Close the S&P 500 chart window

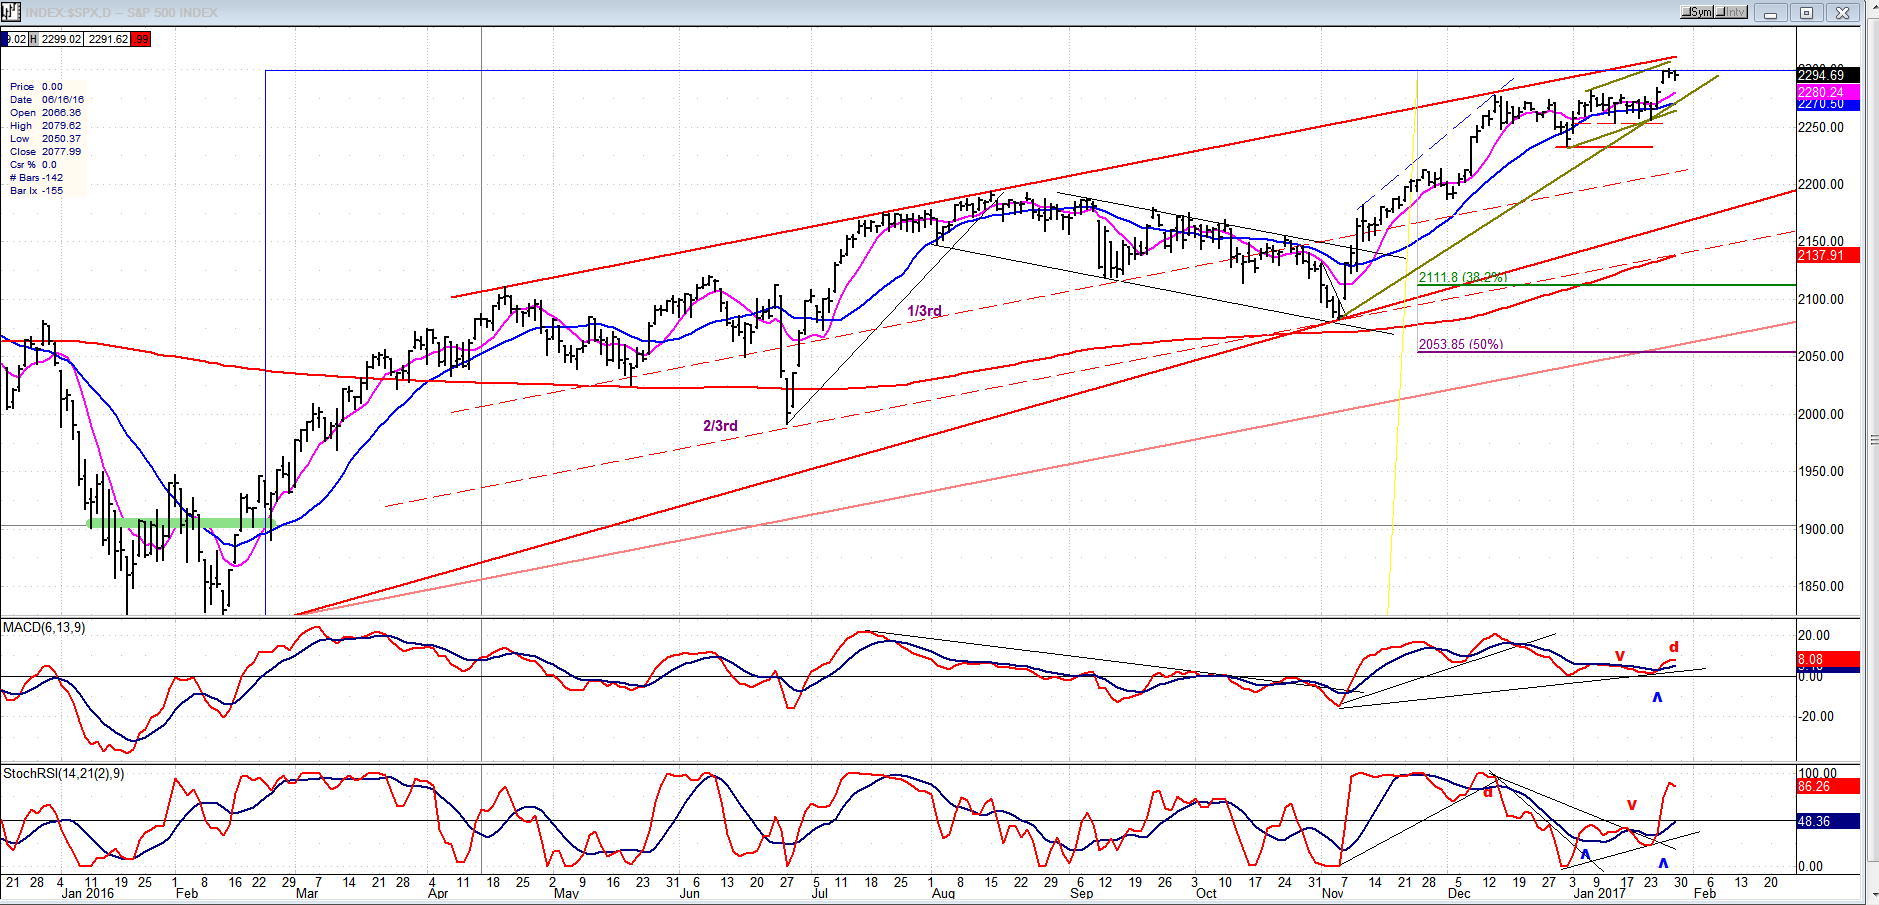[1842, 13]
